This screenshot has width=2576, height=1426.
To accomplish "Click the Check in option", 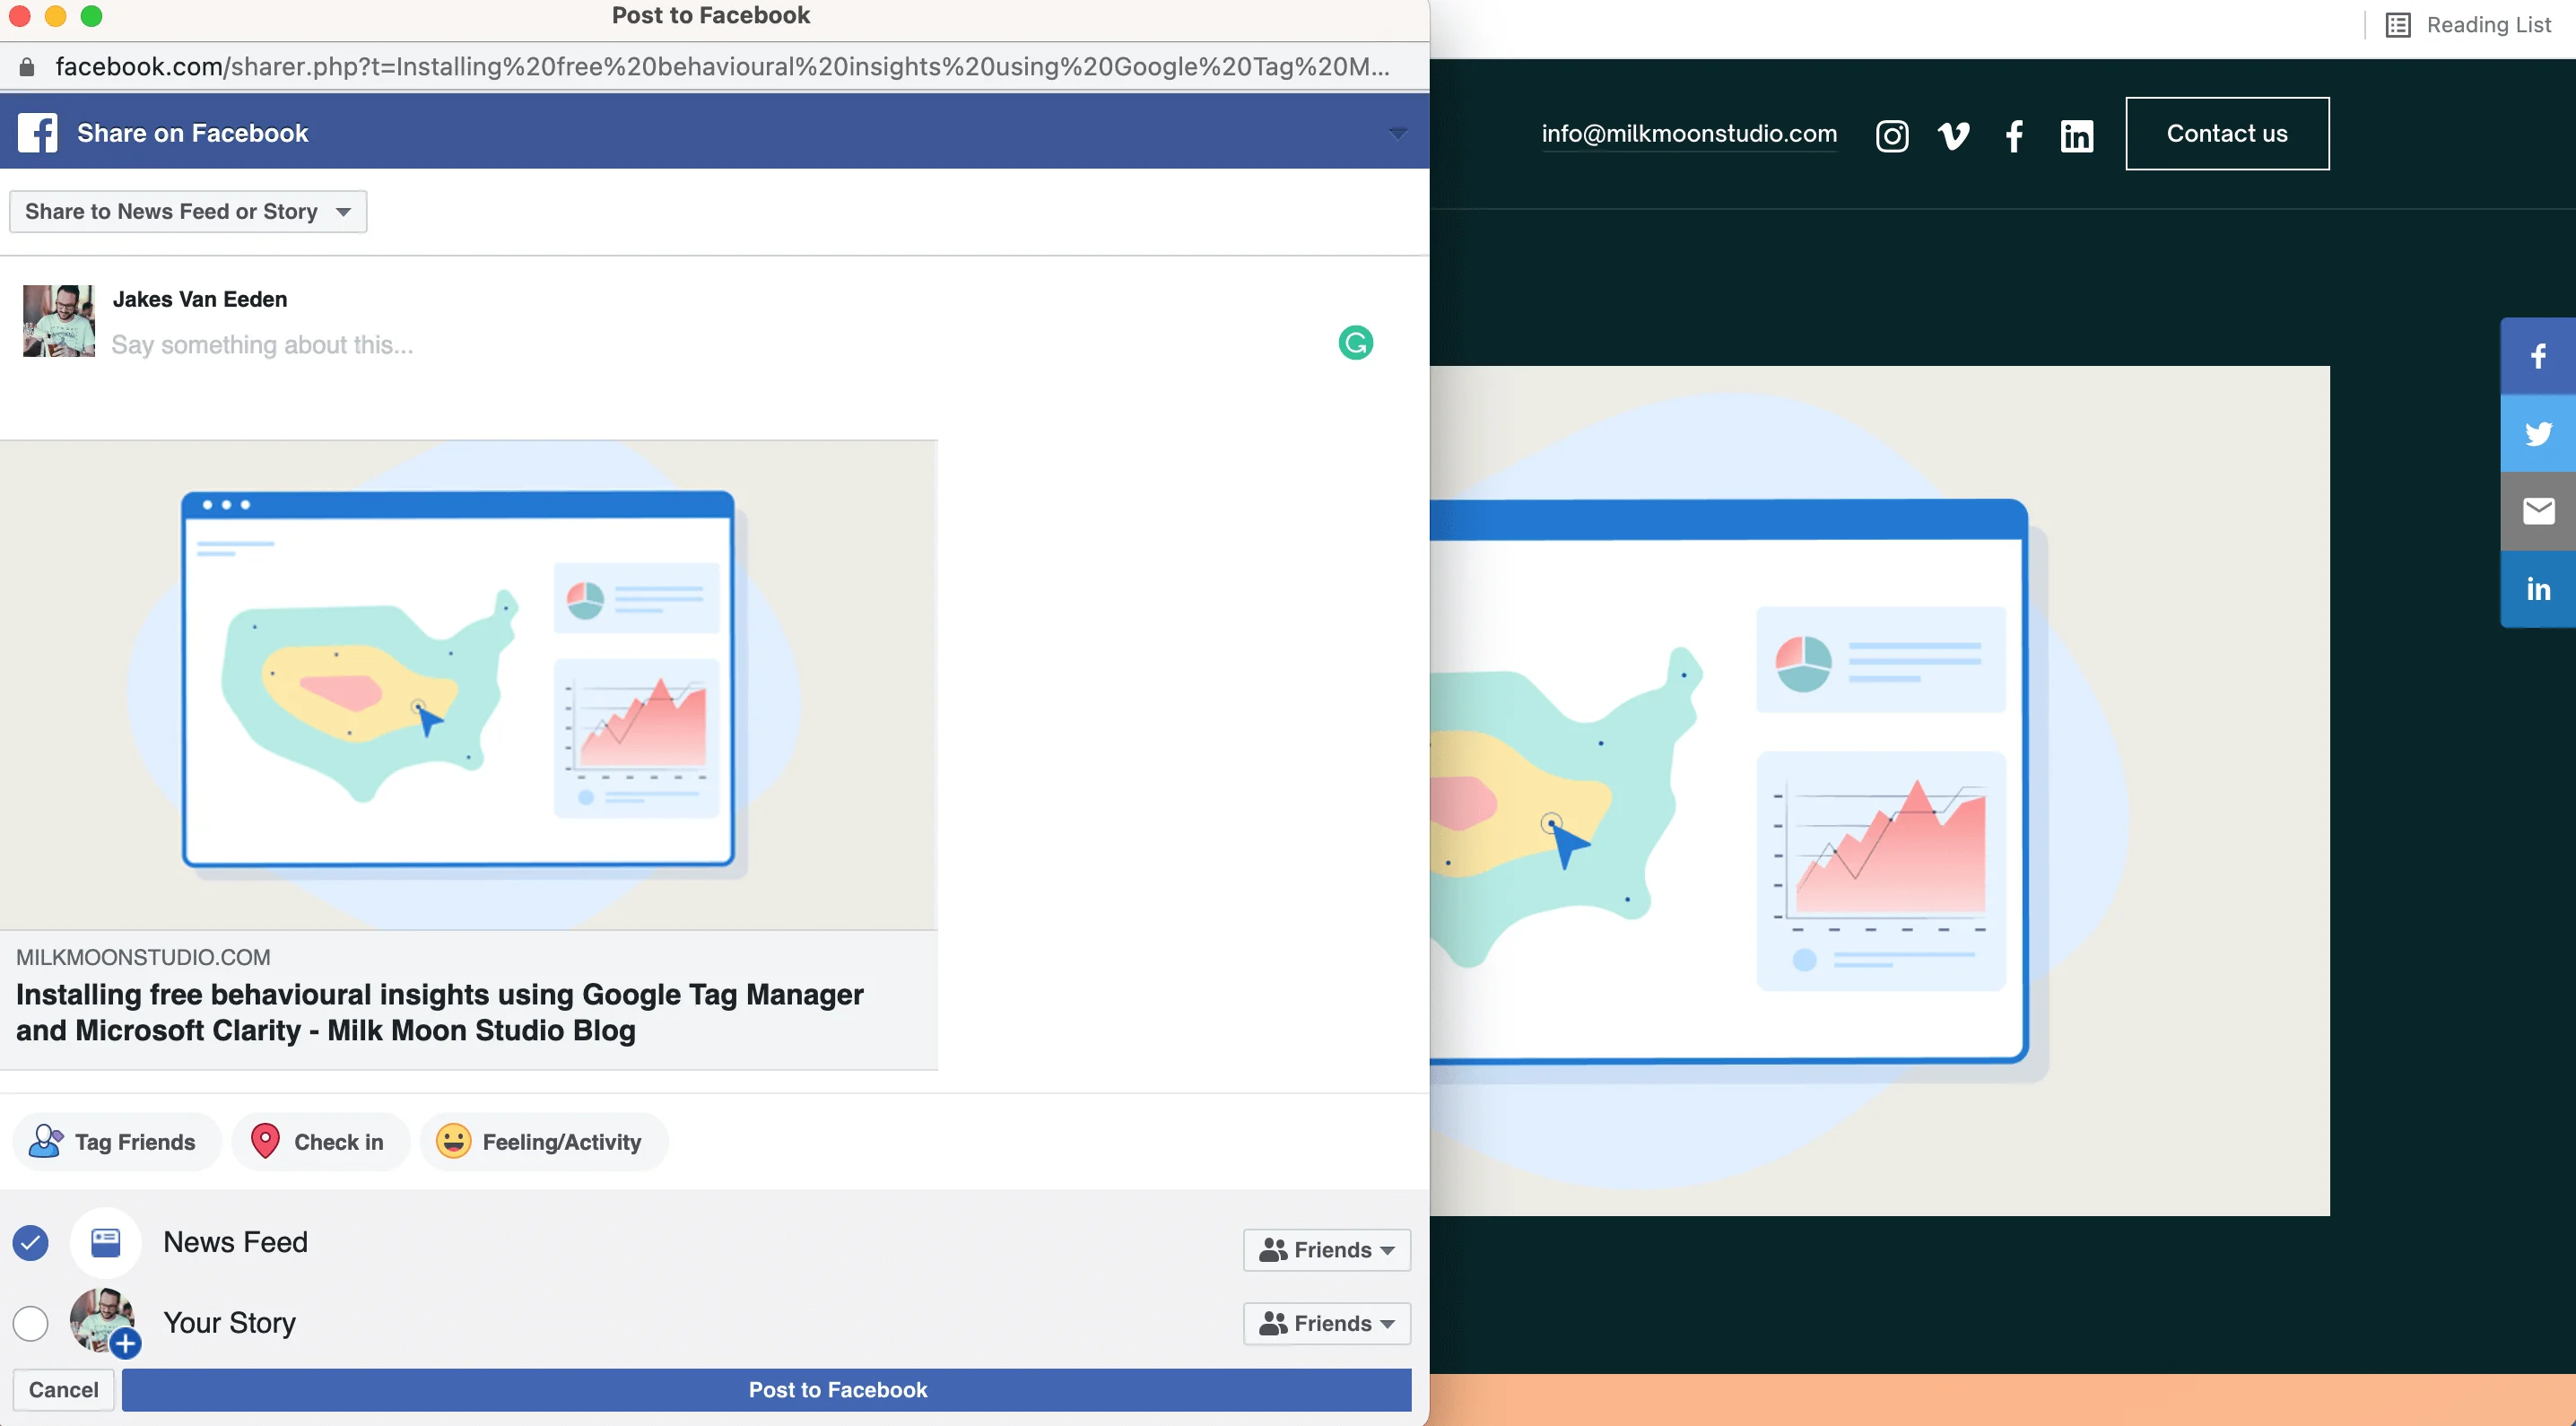I will tap(320, 1142).
